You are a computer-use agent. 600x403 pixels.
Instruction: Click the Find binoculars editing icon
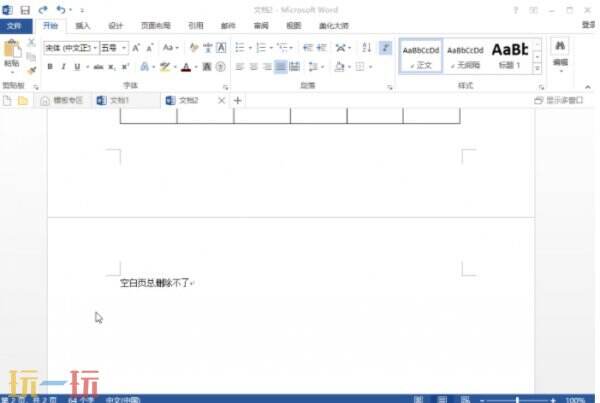pos(560,46)
